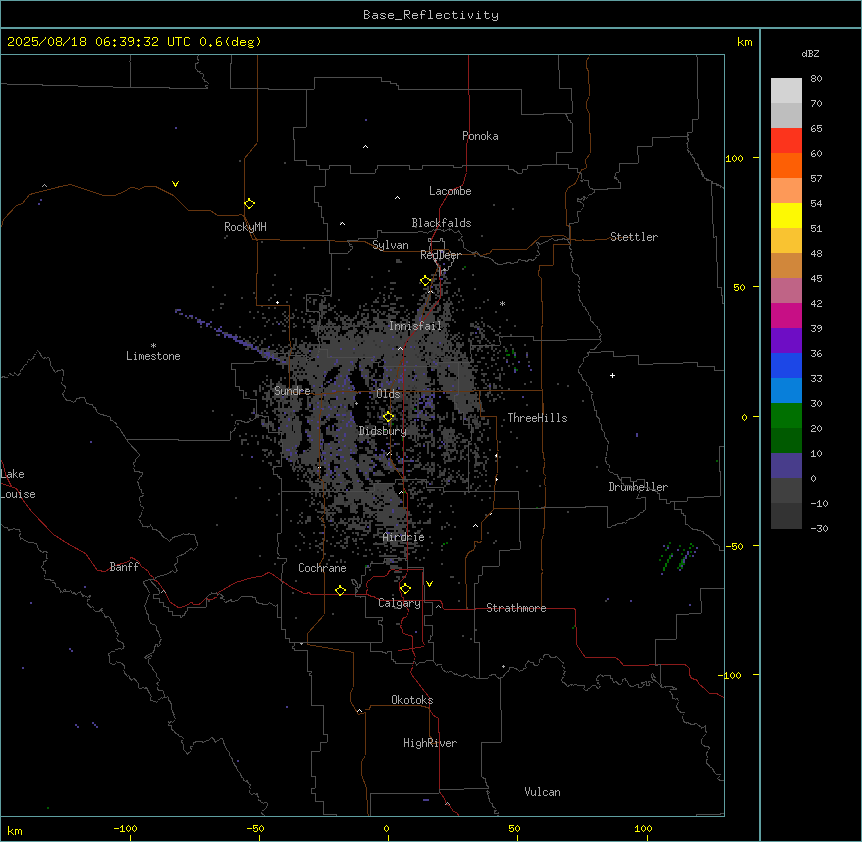Select the yellow diamond marker above Calgary
The image size is (862, 842).
(x=405, y=589)
